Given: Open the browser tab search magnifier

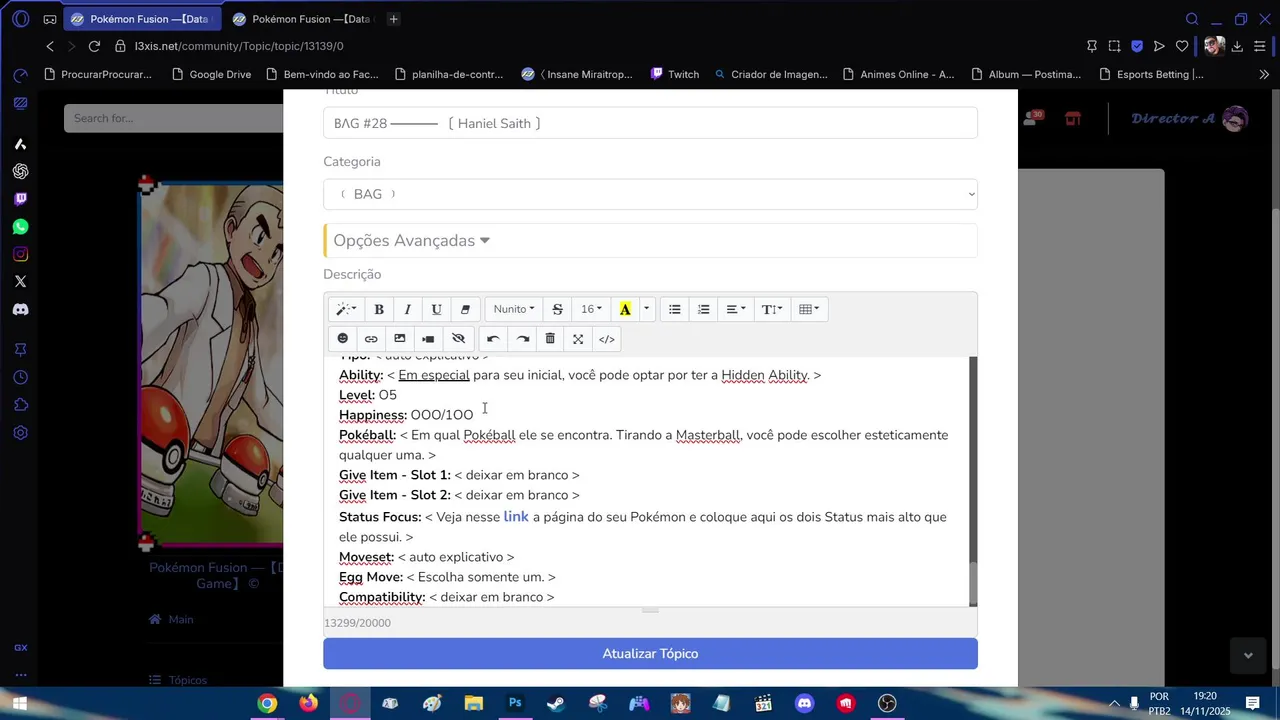Looking at the screenshot, I should coord(1192,19).
